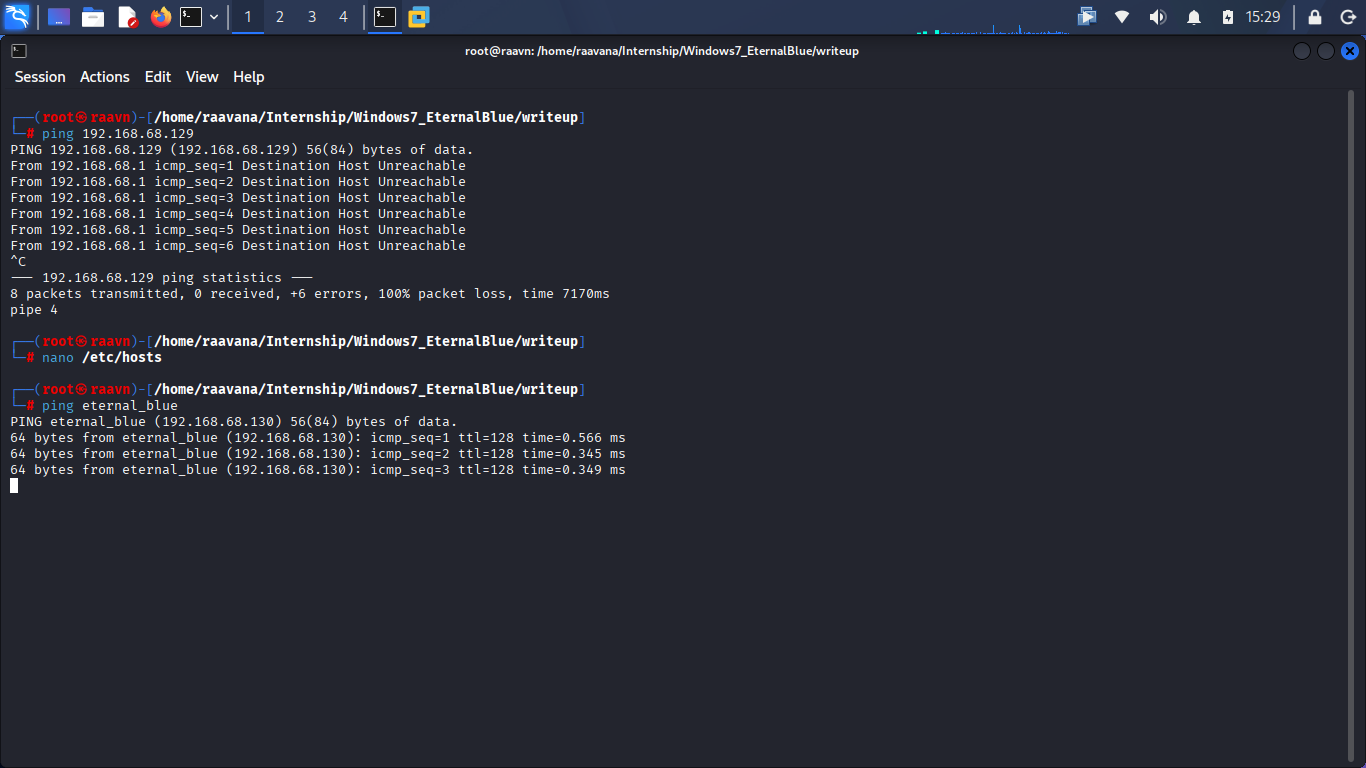Switch to workspace 4
The height and width of the screenshot is (768, 1366).
coord(344,17)
